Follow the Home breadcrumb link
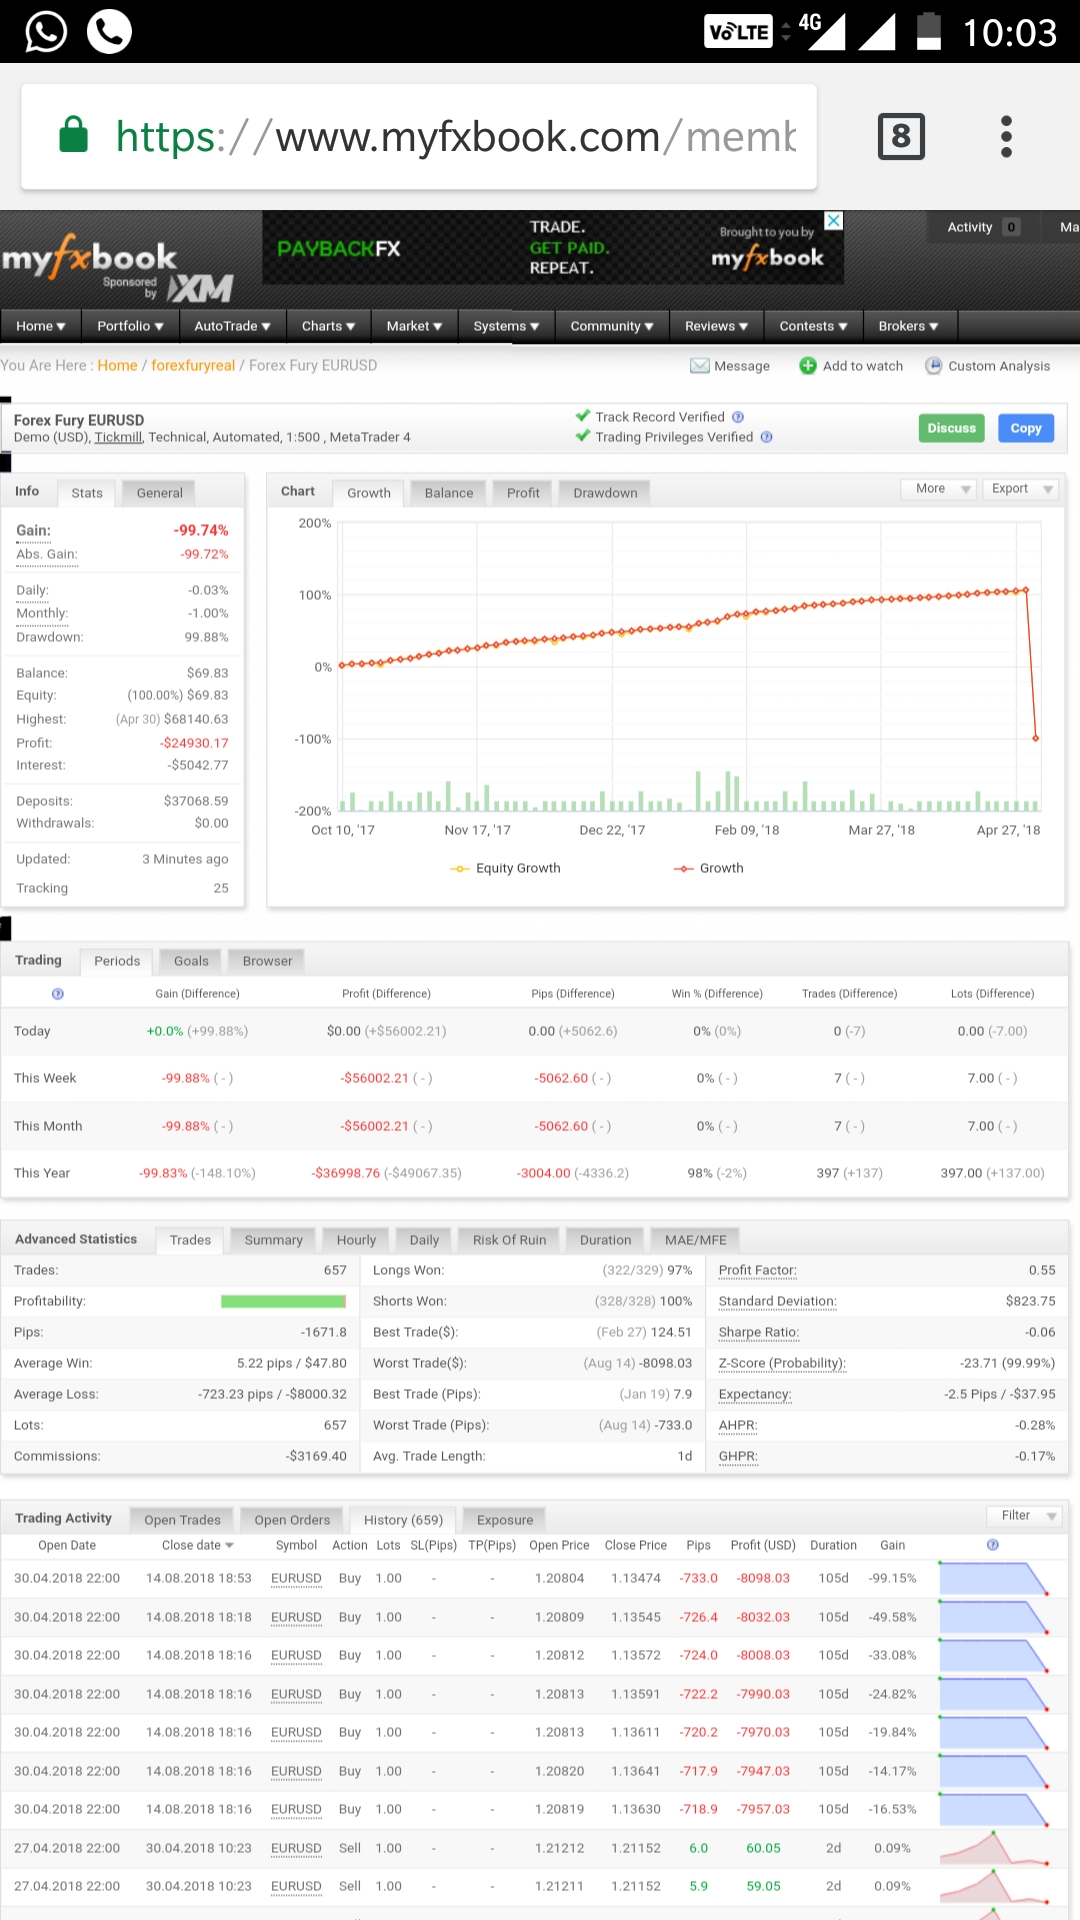This screenshot has width=1080, height=1920. point(118,366)
